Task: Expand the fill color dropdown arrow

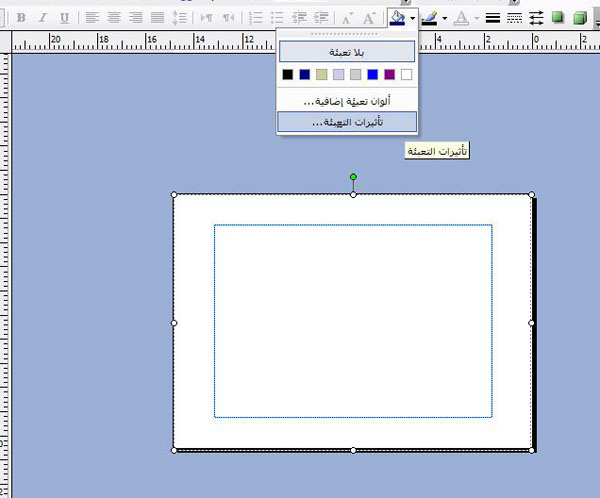Action: tap(412, 18)
